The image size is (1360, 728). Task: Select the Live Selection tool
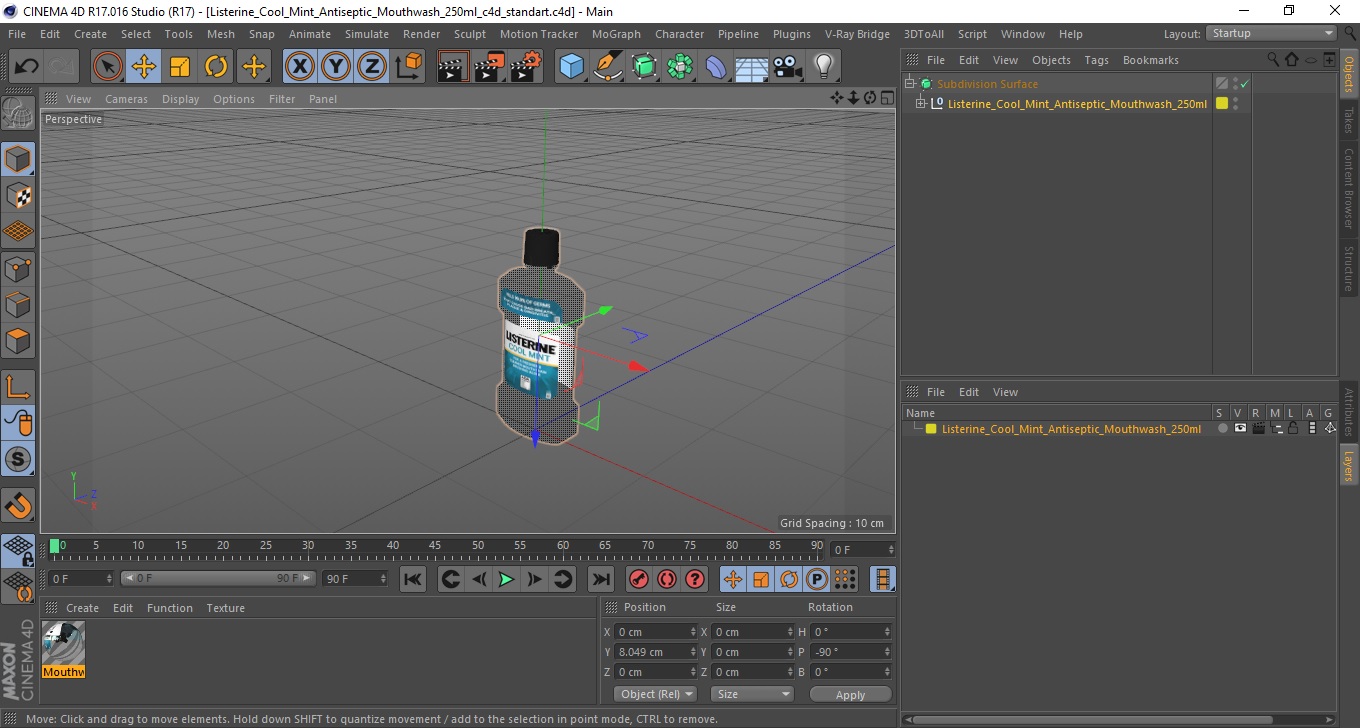pos(108,67)
